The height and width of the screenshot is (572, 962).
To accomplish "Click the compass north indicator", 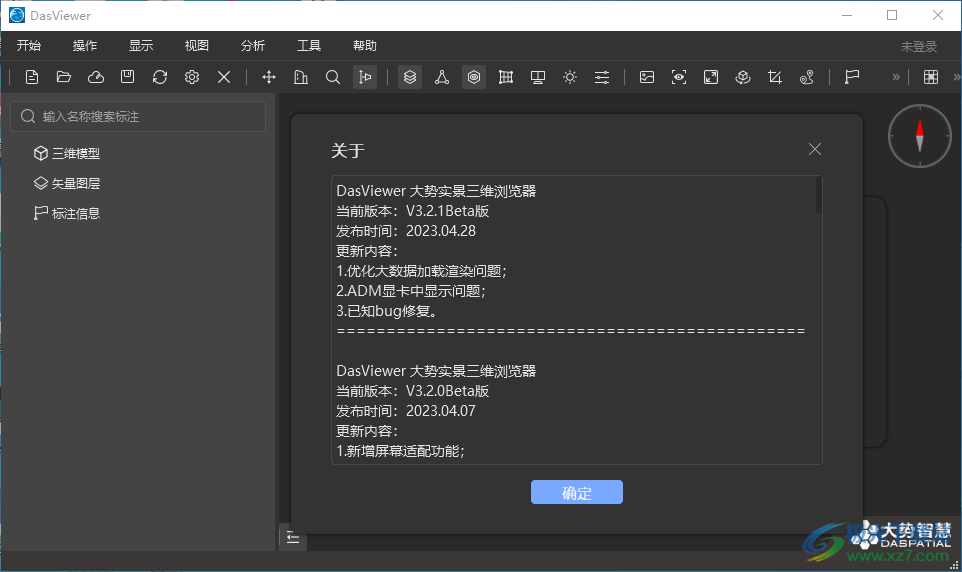I will (920, 136).
